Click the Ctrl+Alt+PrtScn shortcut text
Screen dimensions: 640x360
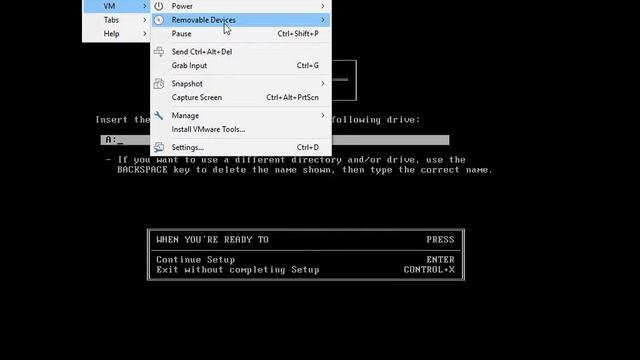point(292,98)
